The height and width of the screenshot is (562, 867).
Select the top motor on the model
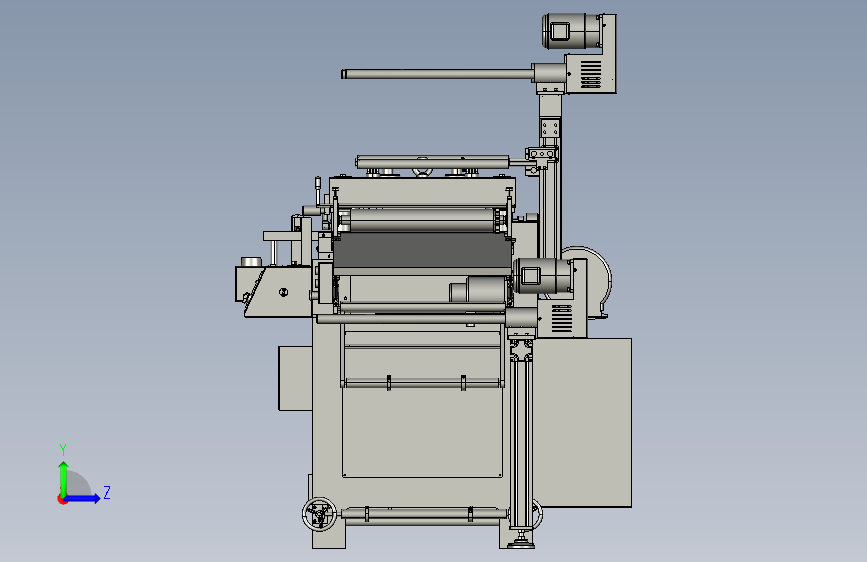tap(572, 32)
